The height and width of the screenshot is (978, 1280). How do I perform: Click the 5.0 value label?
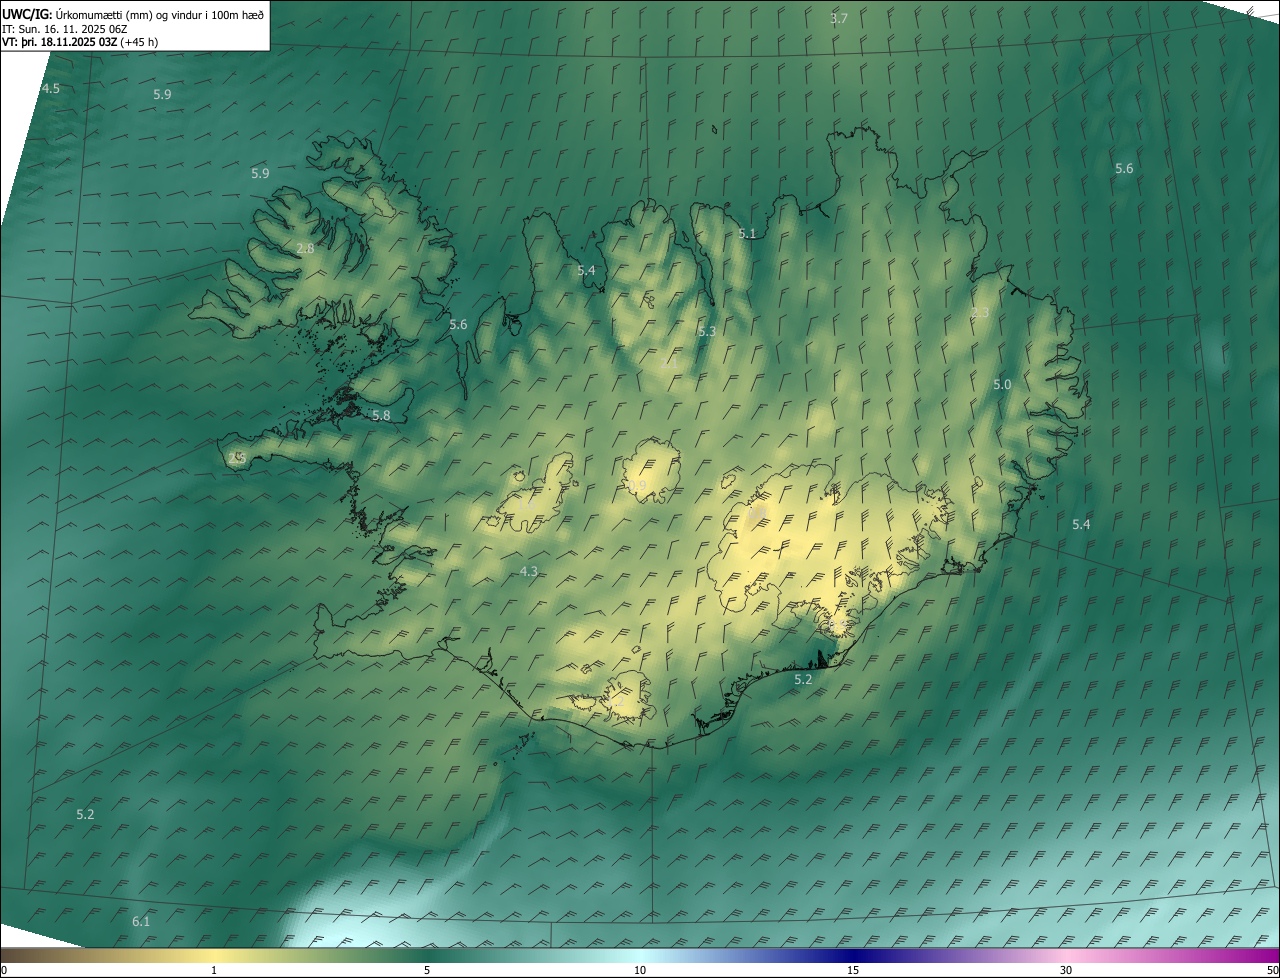click(1002, 385)
